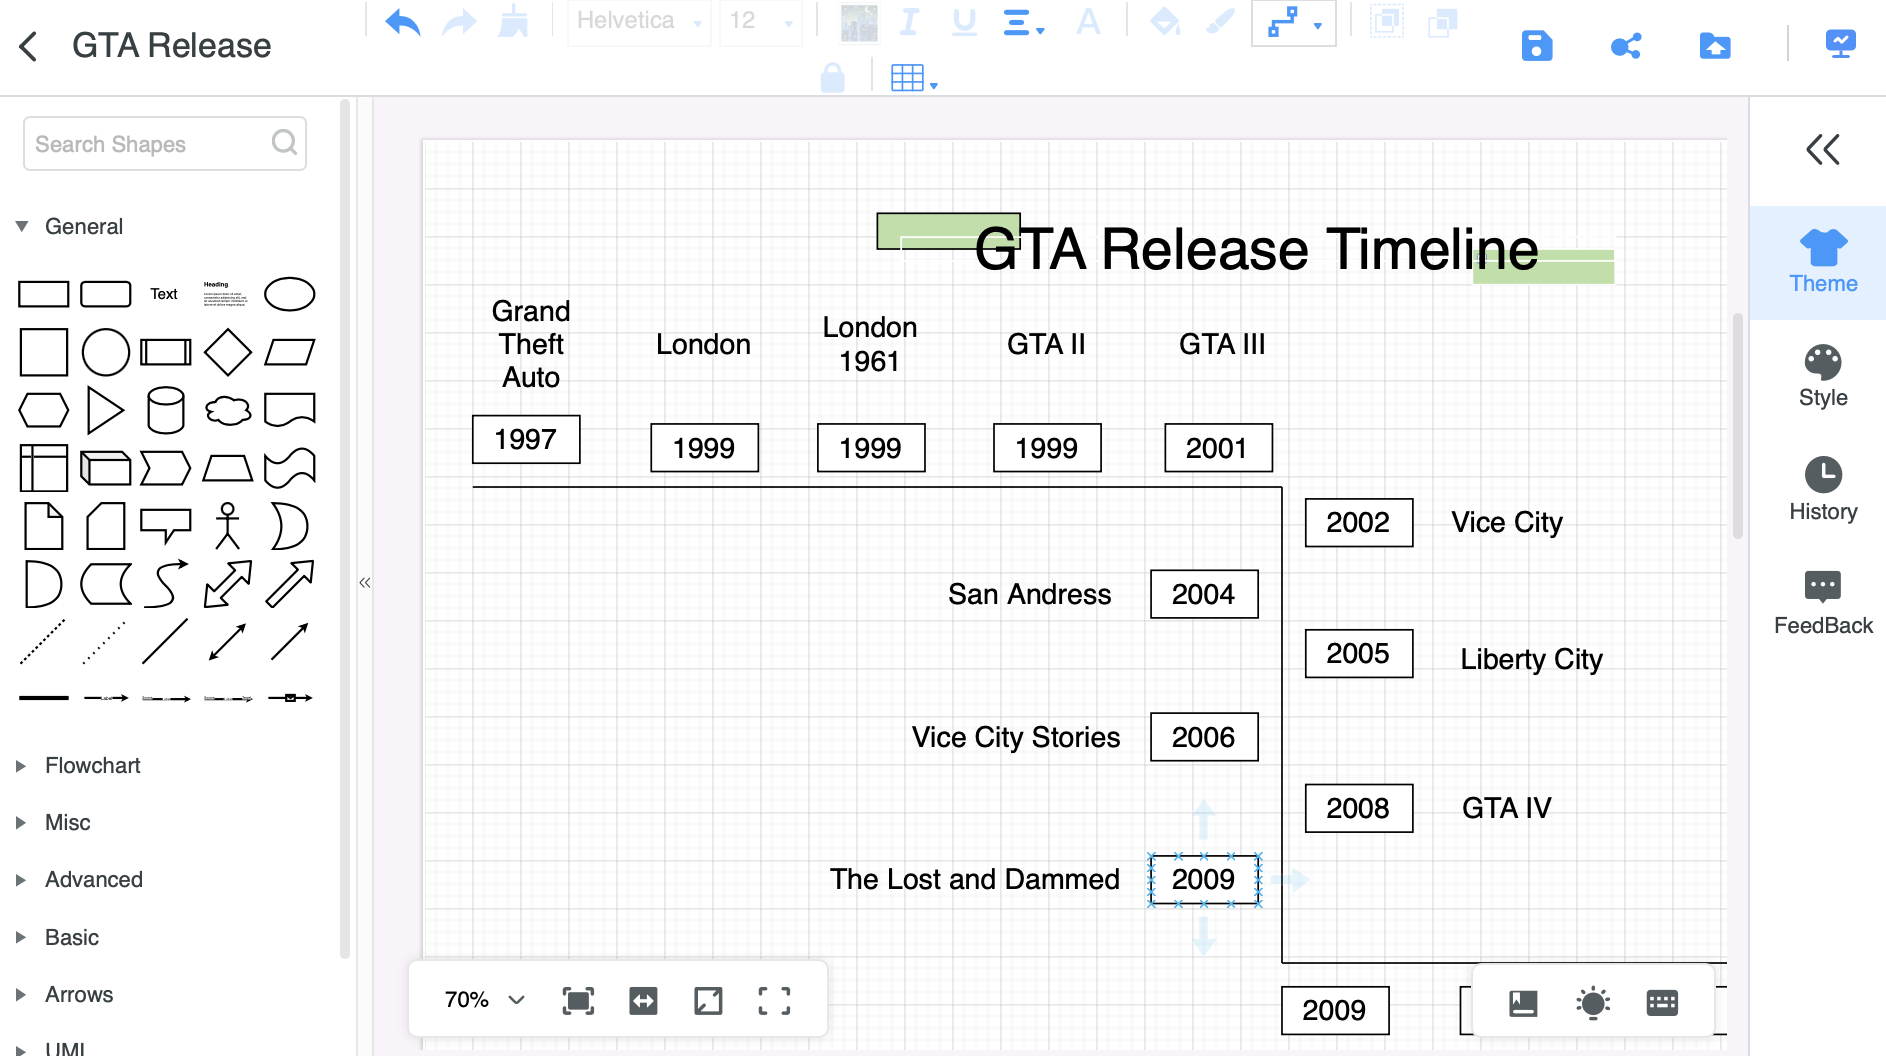1886x1056 pixels.
Task: Pick the bidirectional block arrow shape
Action: click(x=228, y=584)
